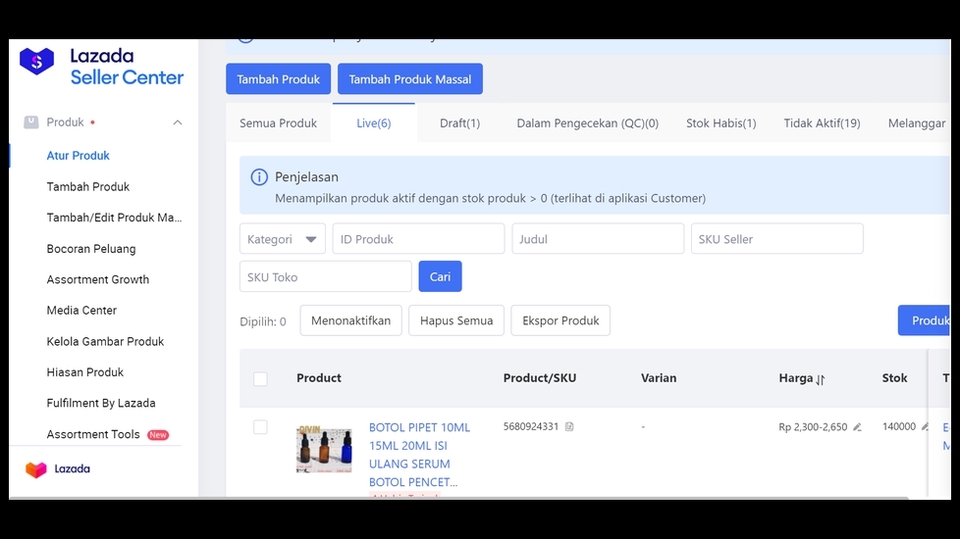Focus the SKU Toko field
Image resolution: width=960 pixels, height=539 pixels.
(325, 277)
